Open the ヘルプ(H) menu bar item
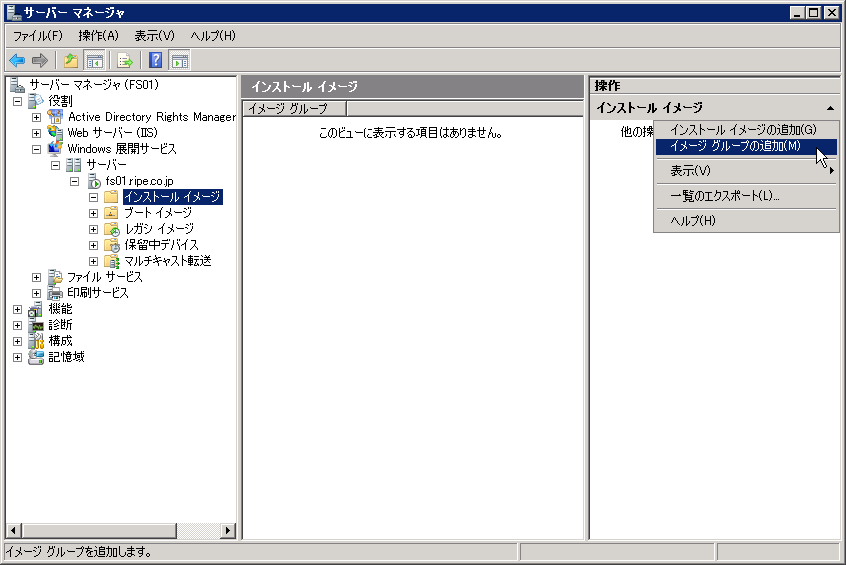The width and height of the screenshot is (846, 565). [x=213, y=36]
